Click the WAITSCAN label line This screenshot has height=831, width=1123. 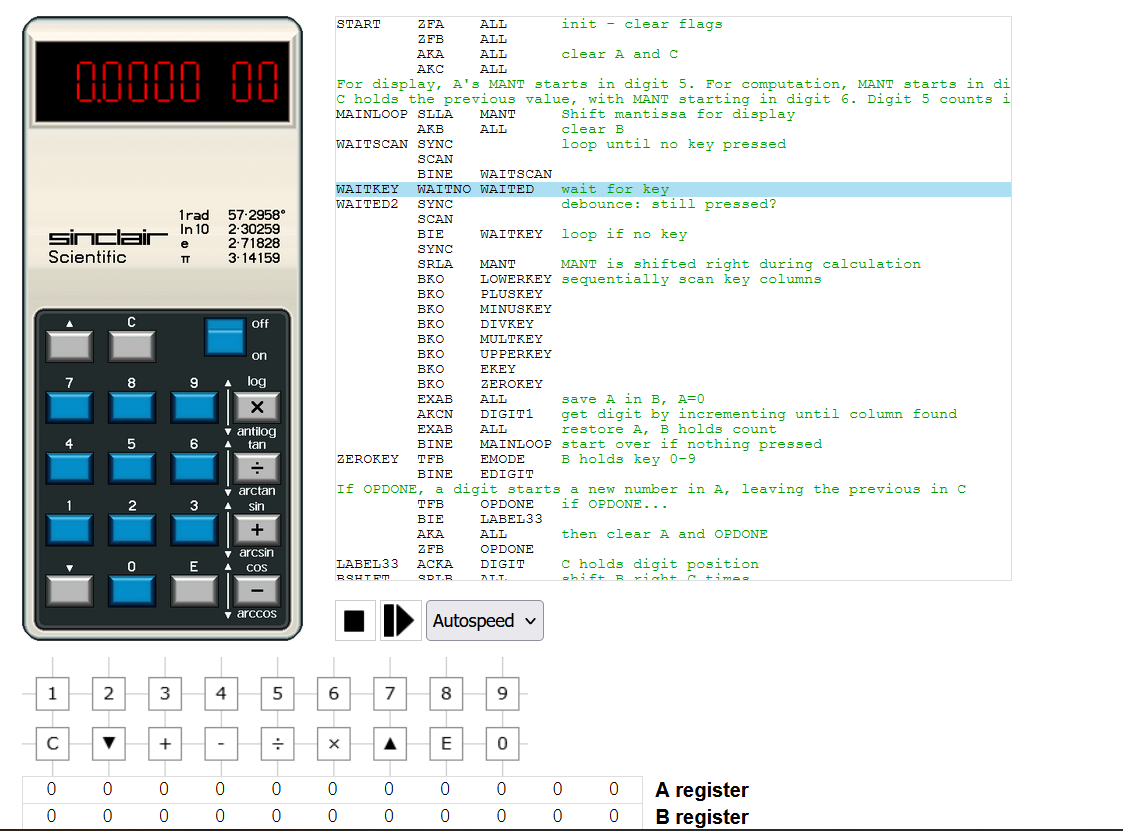tap(673, 144)
